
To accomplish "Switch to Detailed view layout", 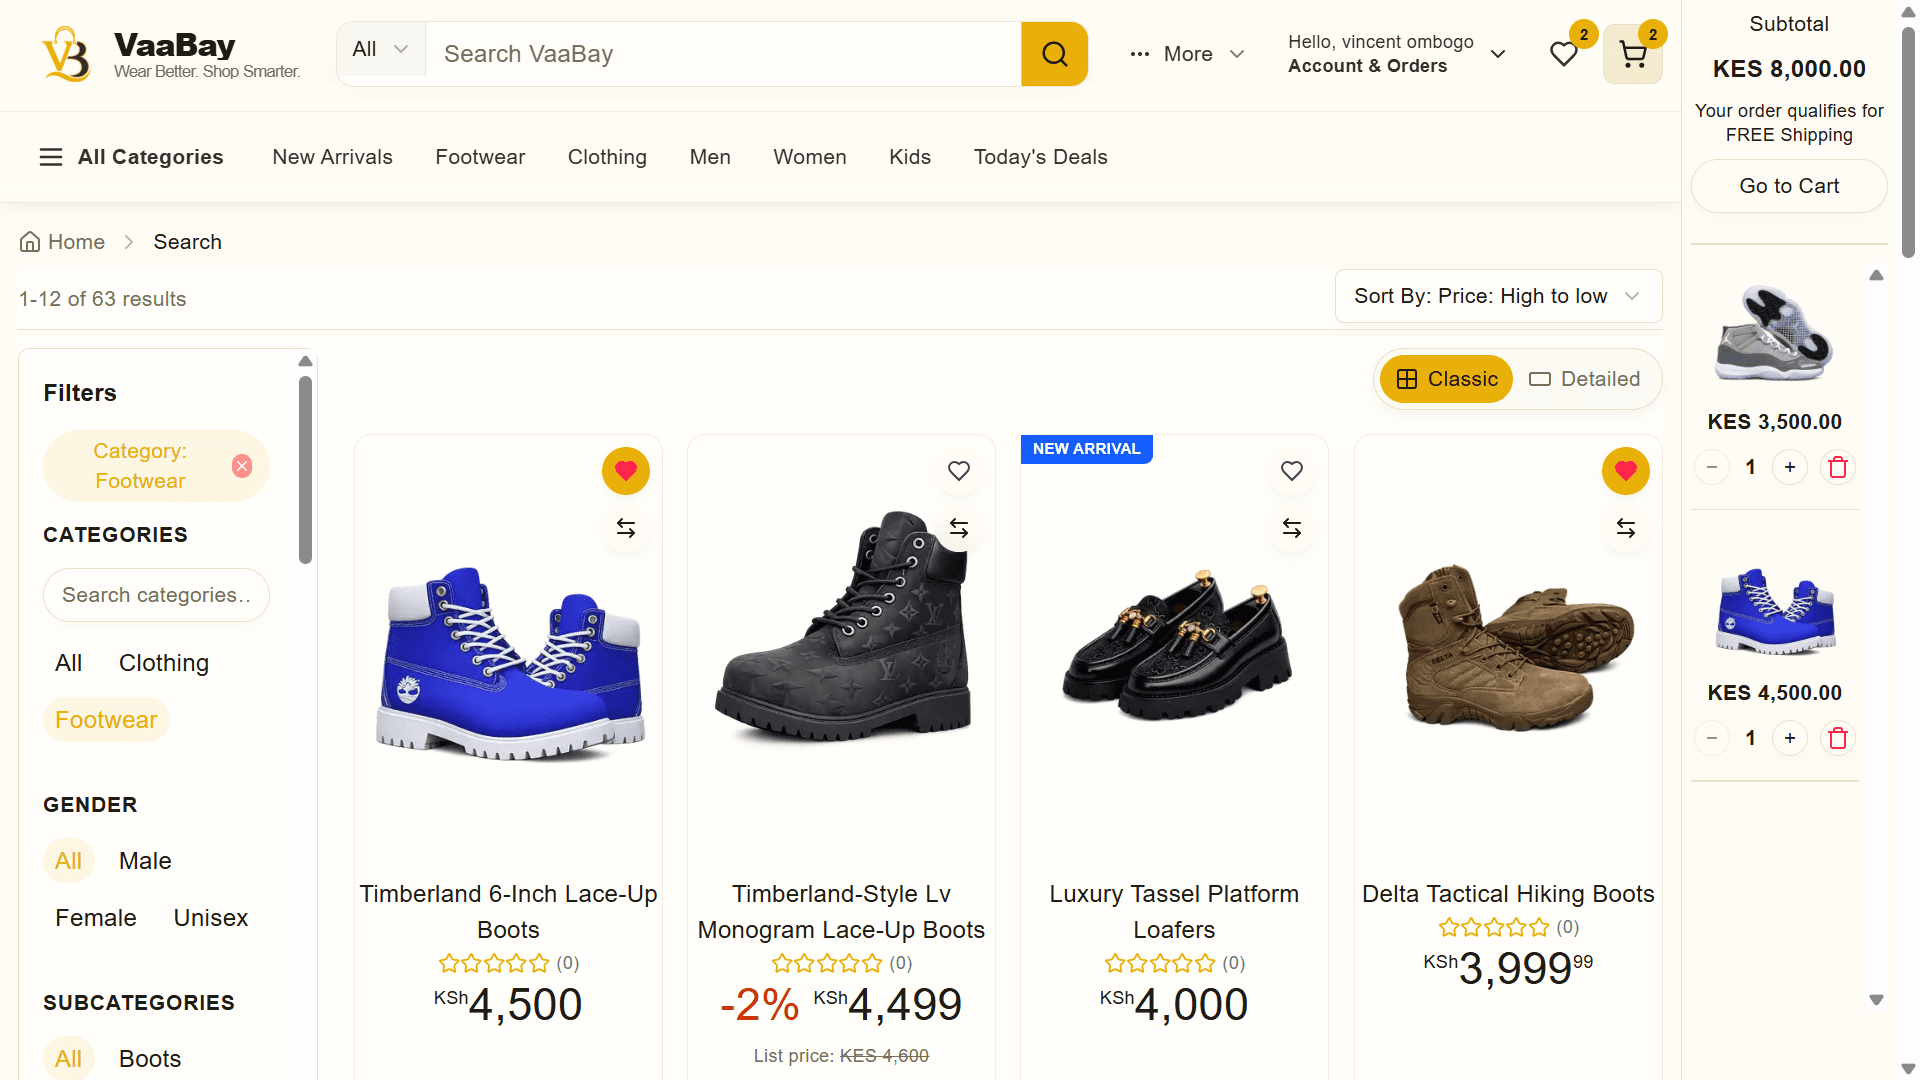I will pyautogui.click(x=1585, y=379).
